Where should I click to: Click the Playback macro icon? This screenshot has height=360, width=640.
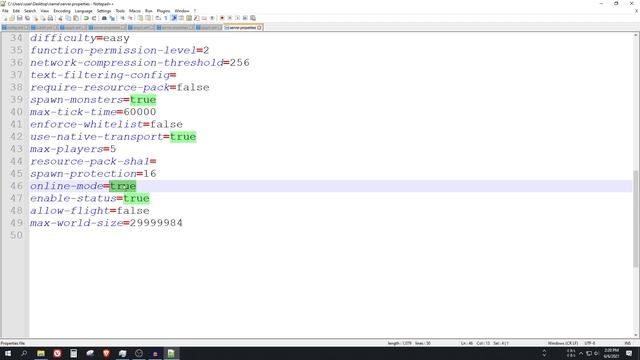tap(238, 18)
